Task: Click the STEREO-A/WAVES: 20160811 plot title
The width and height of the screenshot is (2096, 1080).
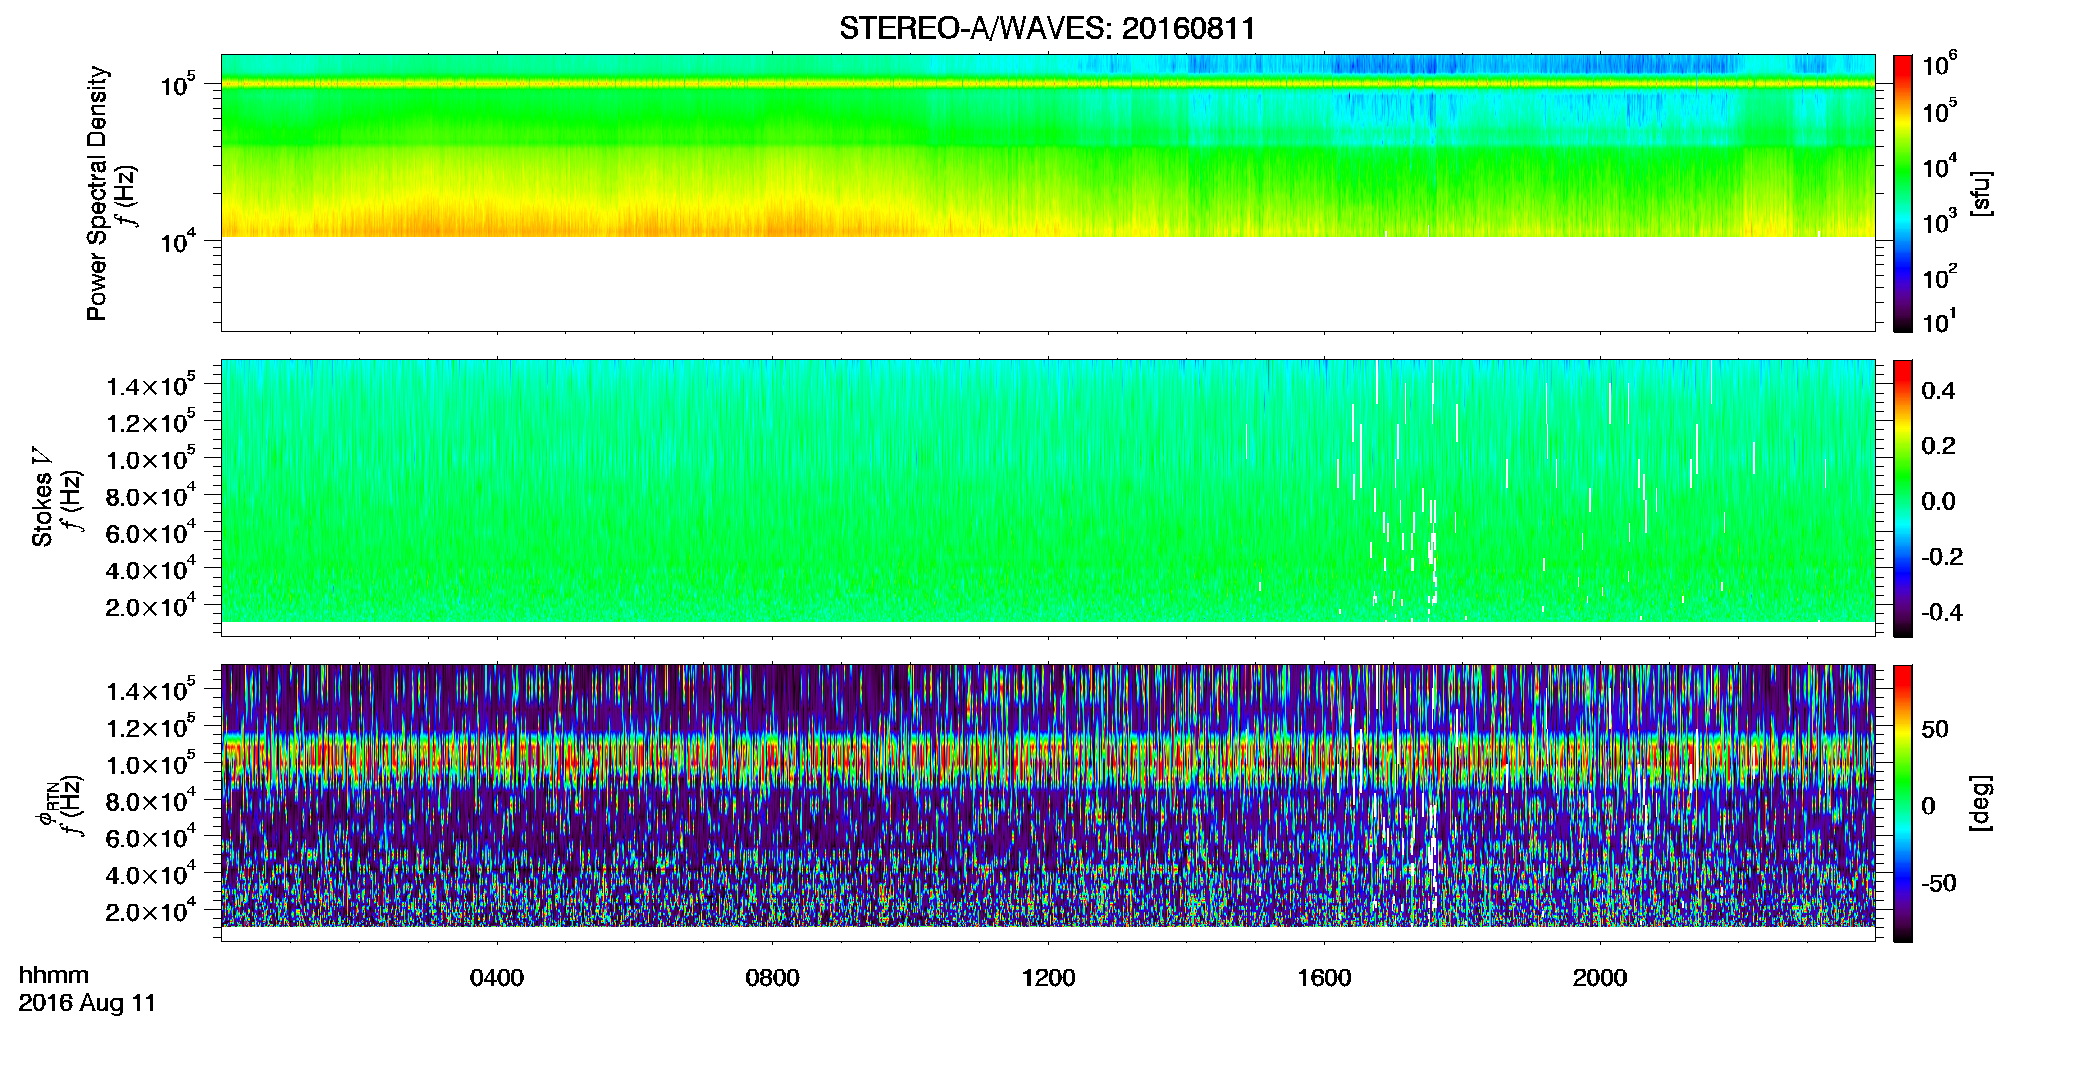Action: pyautogui.click(x=1047, y=28)
